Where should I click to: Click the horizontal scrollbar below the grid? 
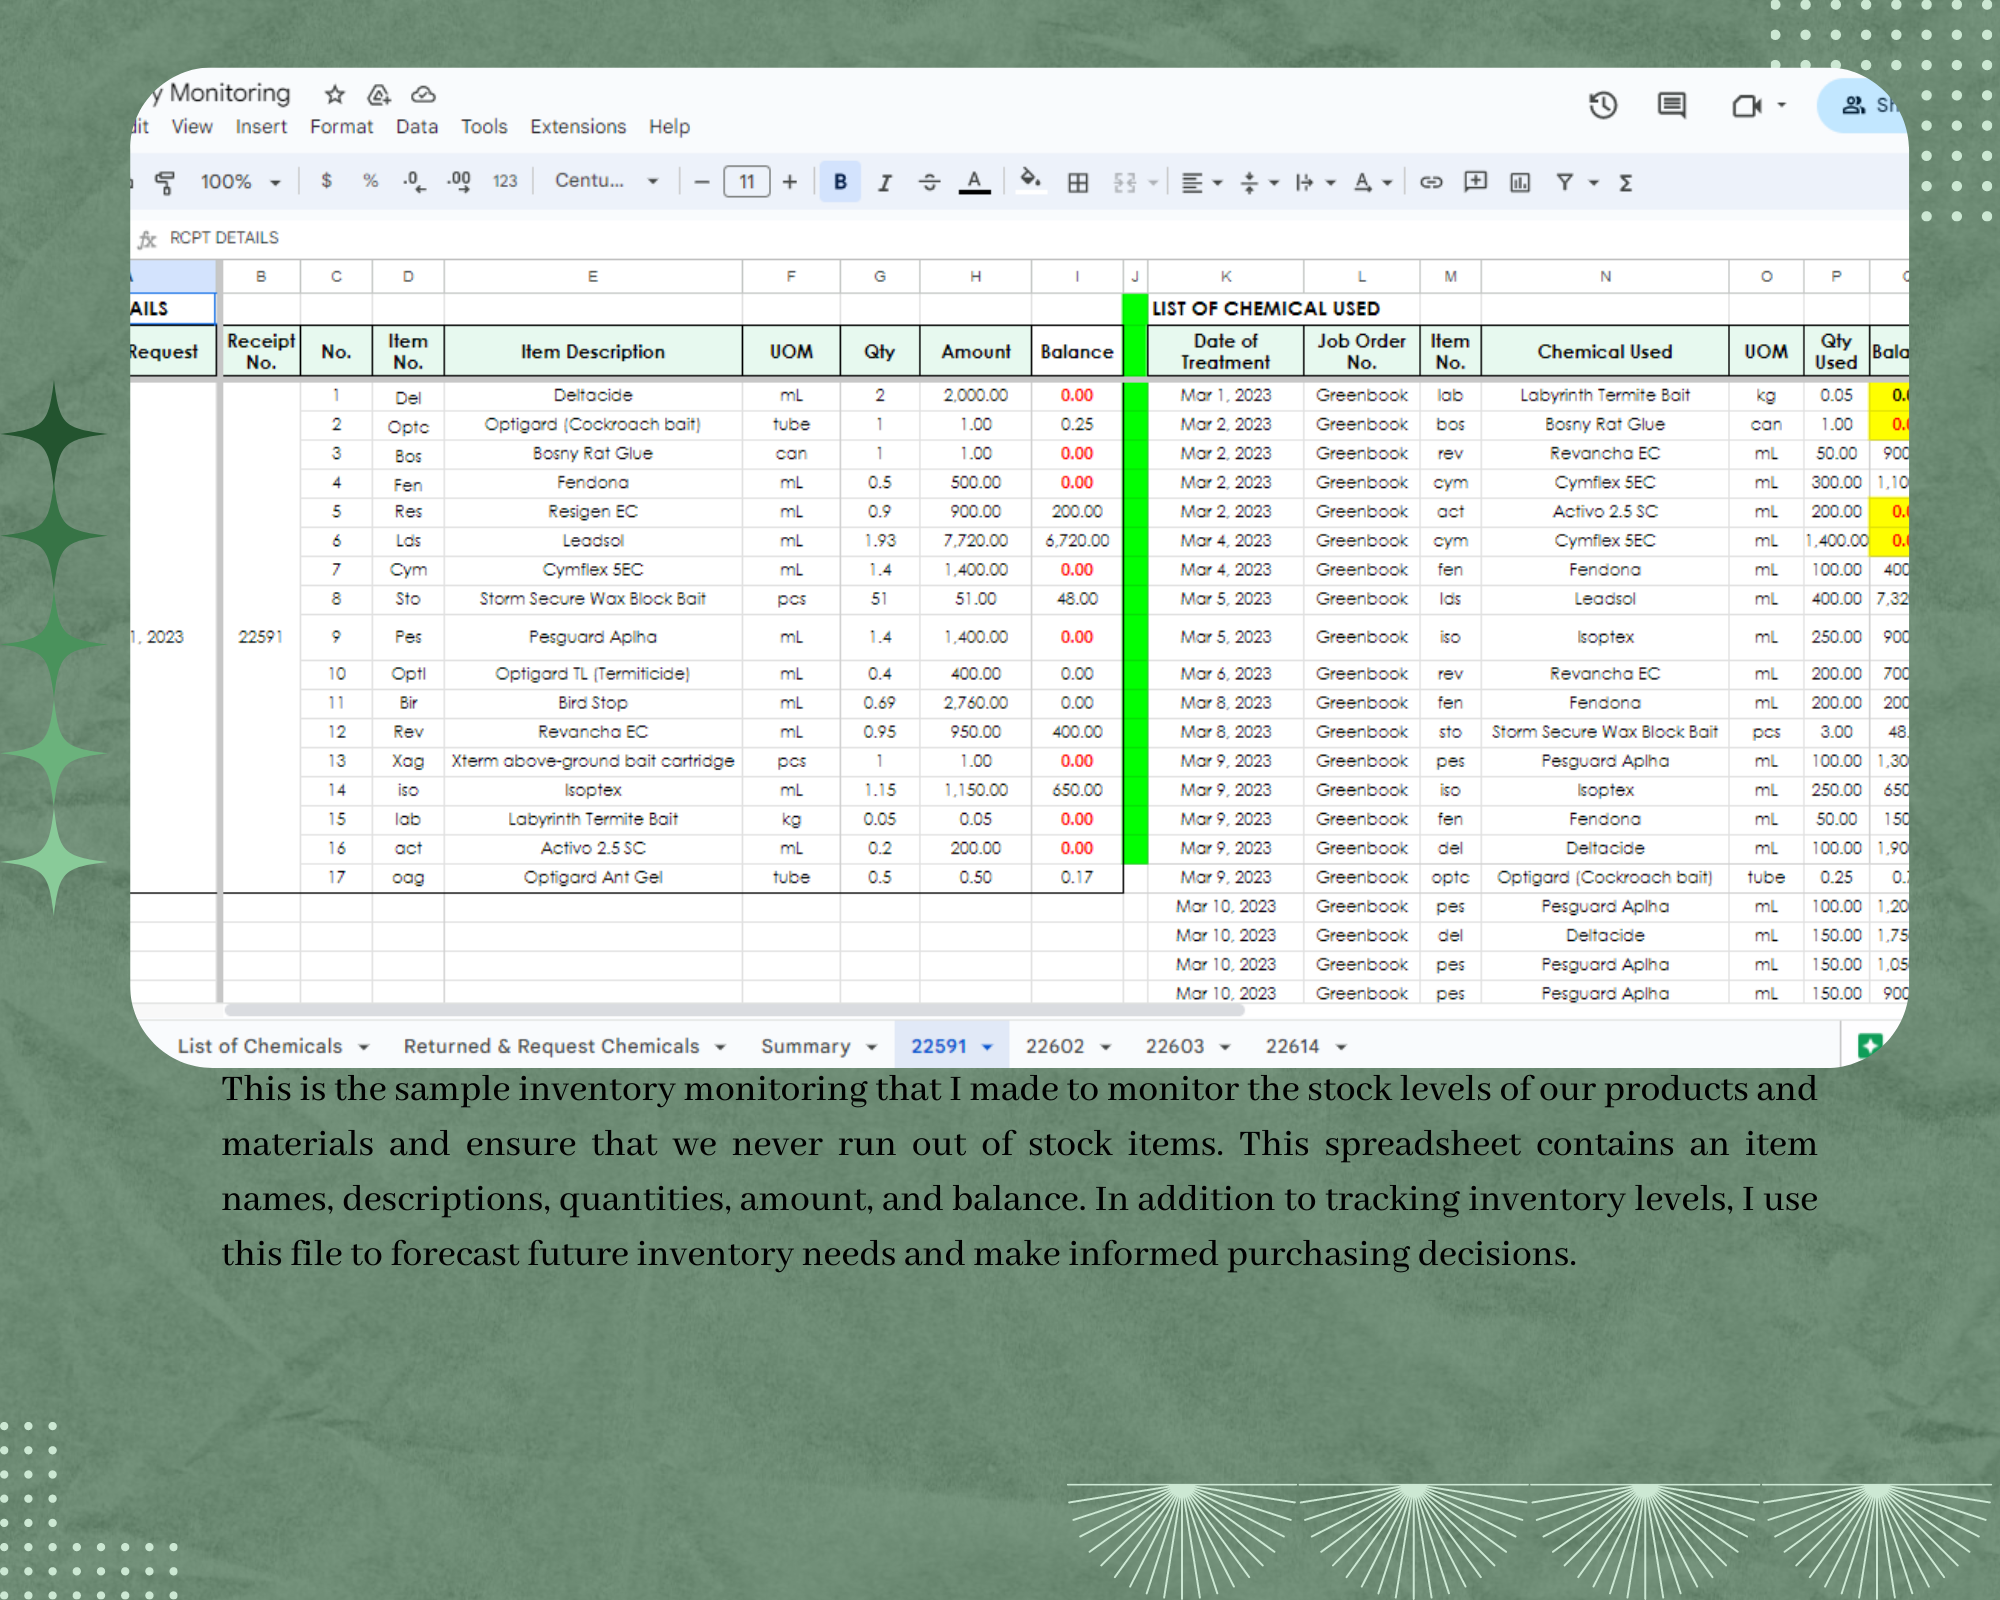(x=735, y=1010)
